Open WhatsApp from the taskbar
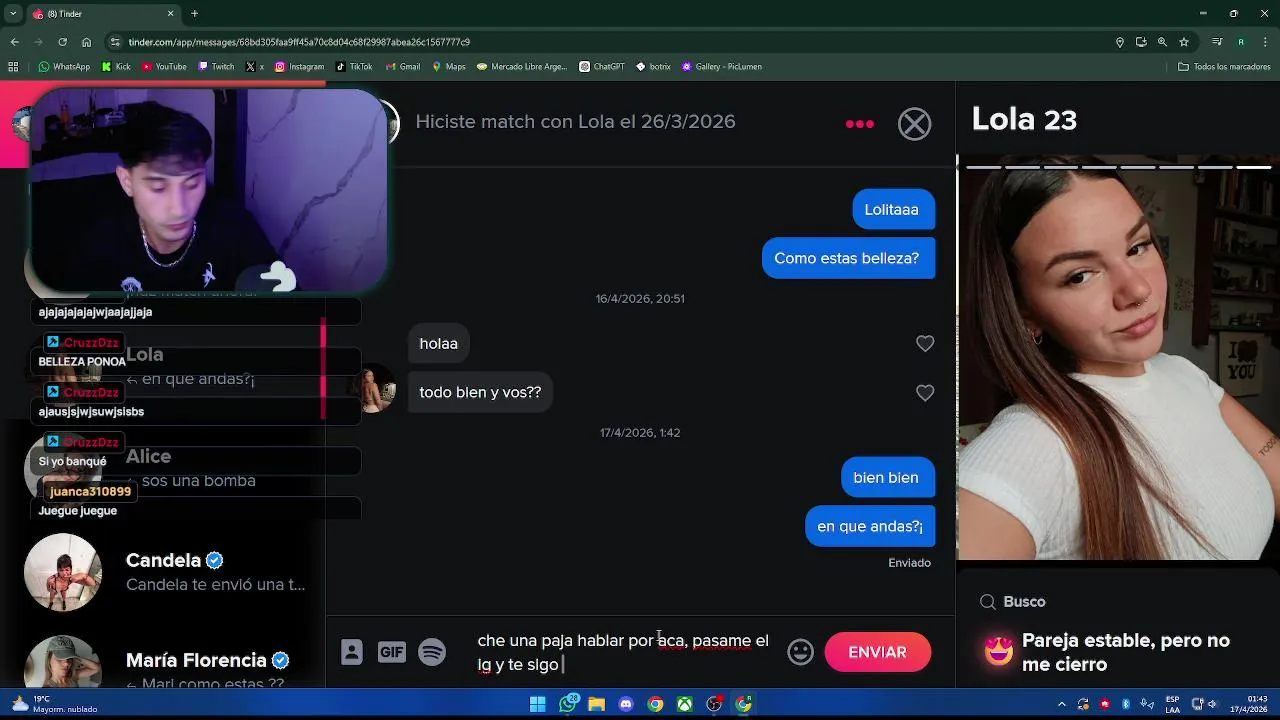1280x720 pixels. 568,704
